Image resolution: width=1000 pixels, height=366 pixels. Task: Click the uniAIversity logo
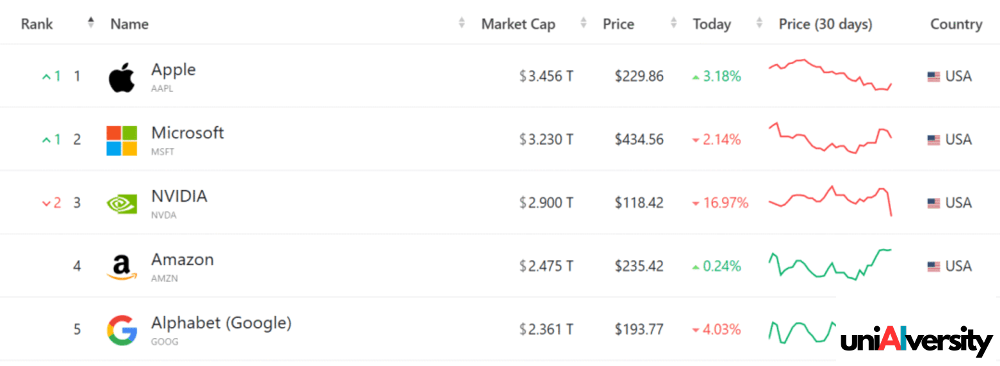[x=916, y=339]
